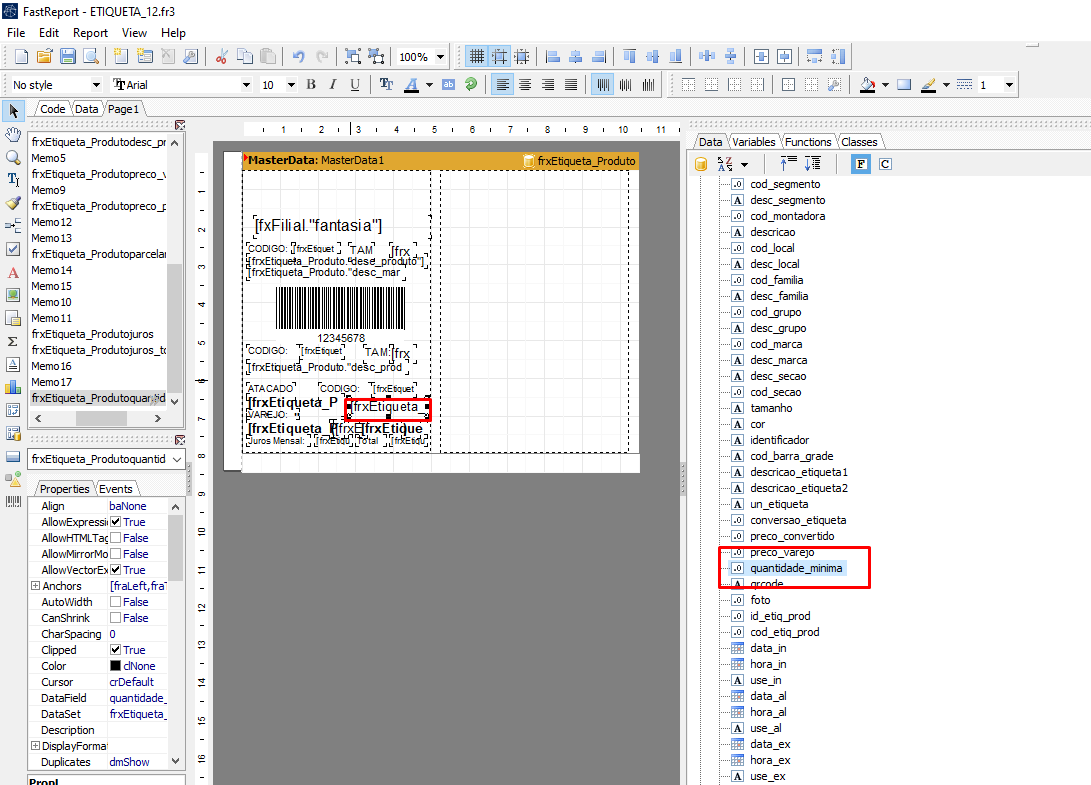
Task: Insert a Chart object from toolbar
Action: point(13,387)
